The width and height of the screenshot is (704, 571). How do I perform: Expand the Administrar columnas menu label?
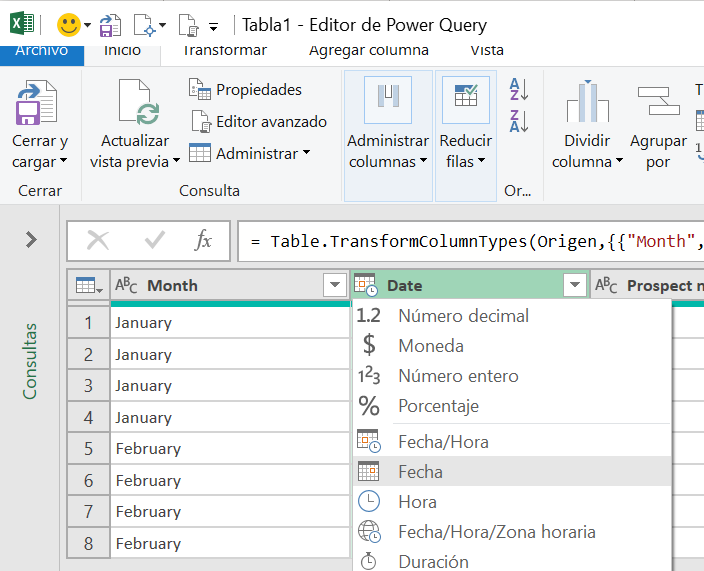(x=388, y=151)
